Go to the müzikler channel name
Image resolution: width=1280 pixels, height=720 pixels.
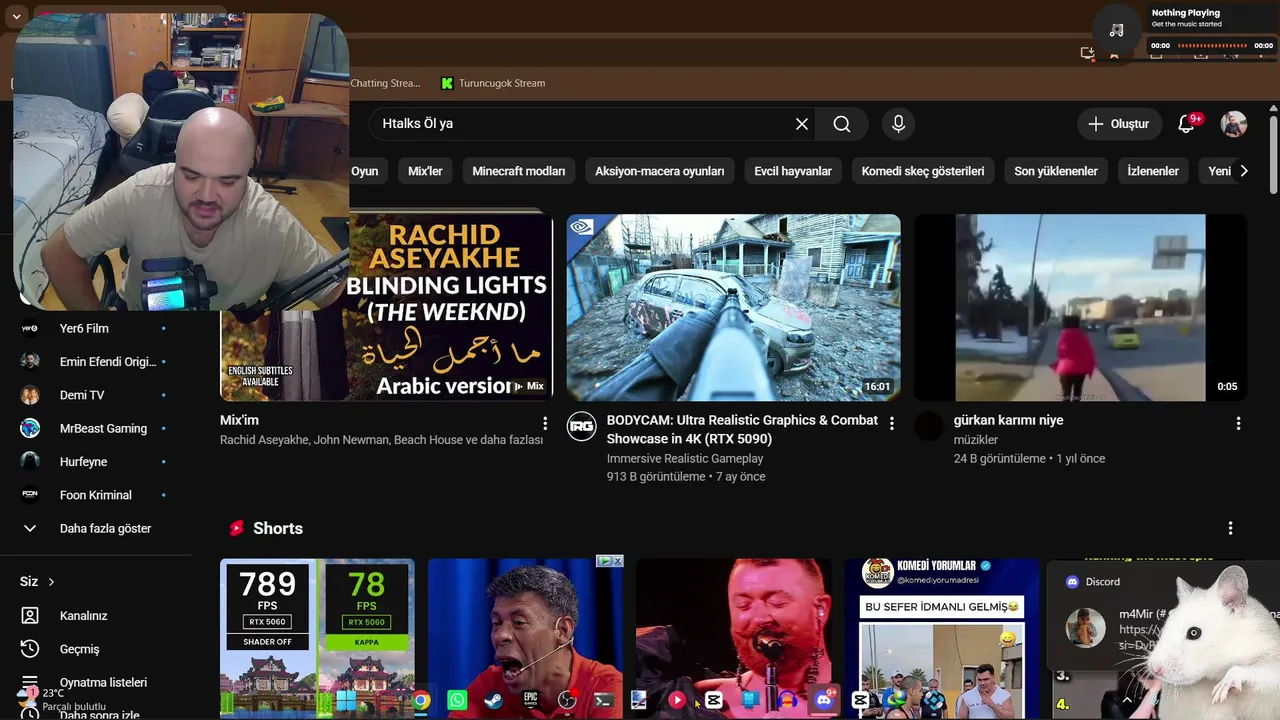point(976,440)
